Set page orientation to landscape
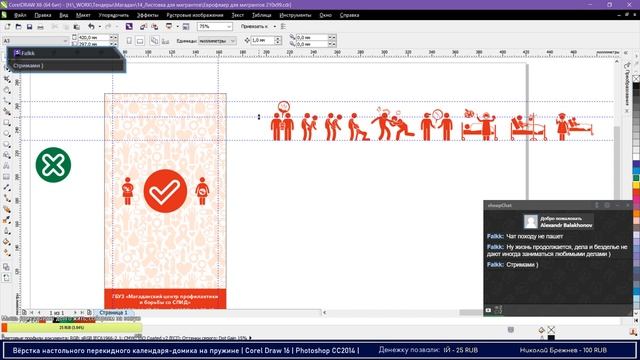This screenshot has height=360, width=640. pyautogui.click(x=140, y=41)
